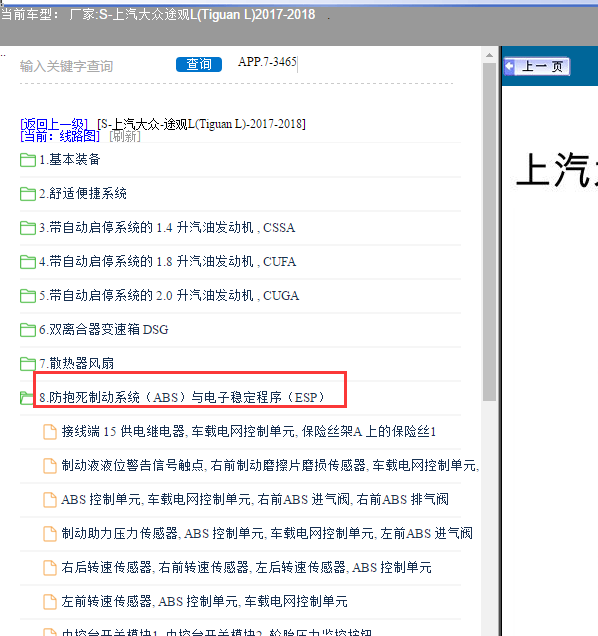
Task: Click document icon of 右后转速传感器 row
Action: coord(50,568)
